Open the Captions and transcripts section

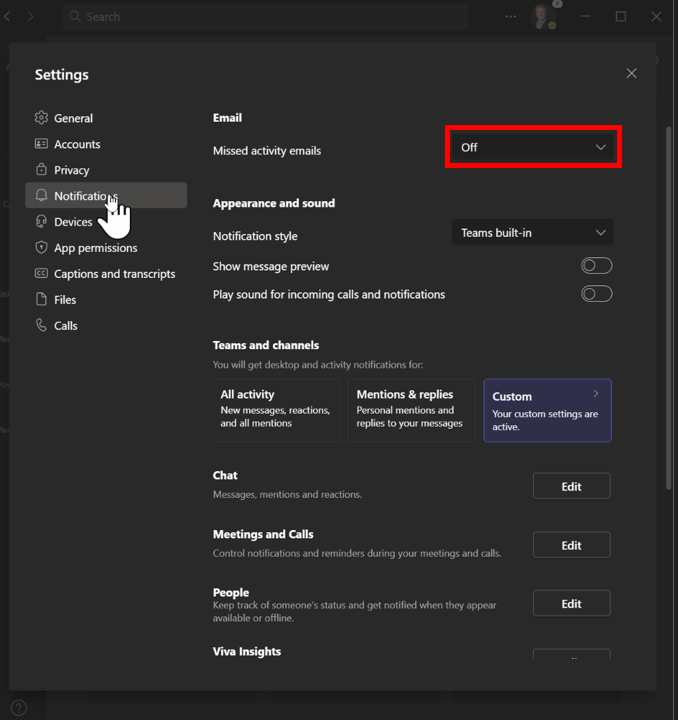(x=106, y=274)
